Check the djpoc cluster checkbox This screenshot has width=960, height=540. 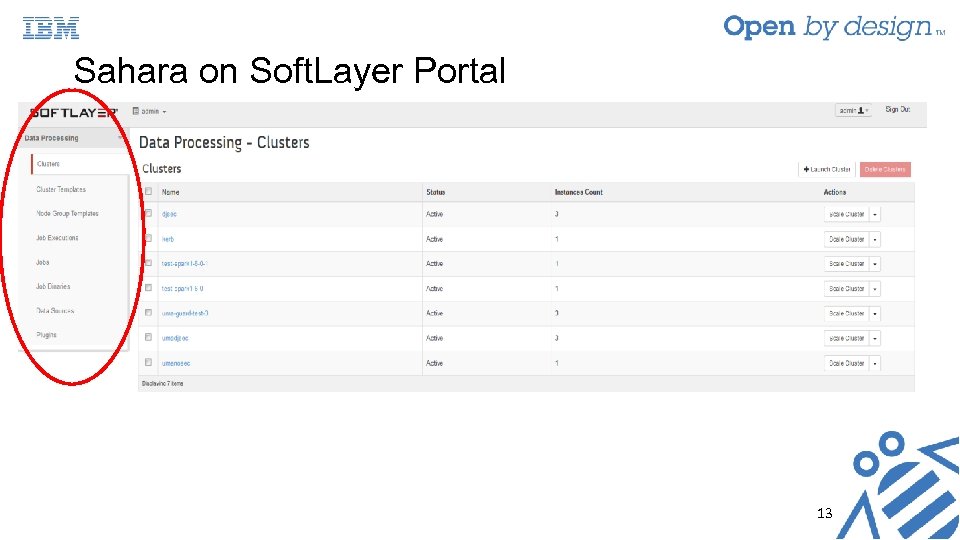148,214
